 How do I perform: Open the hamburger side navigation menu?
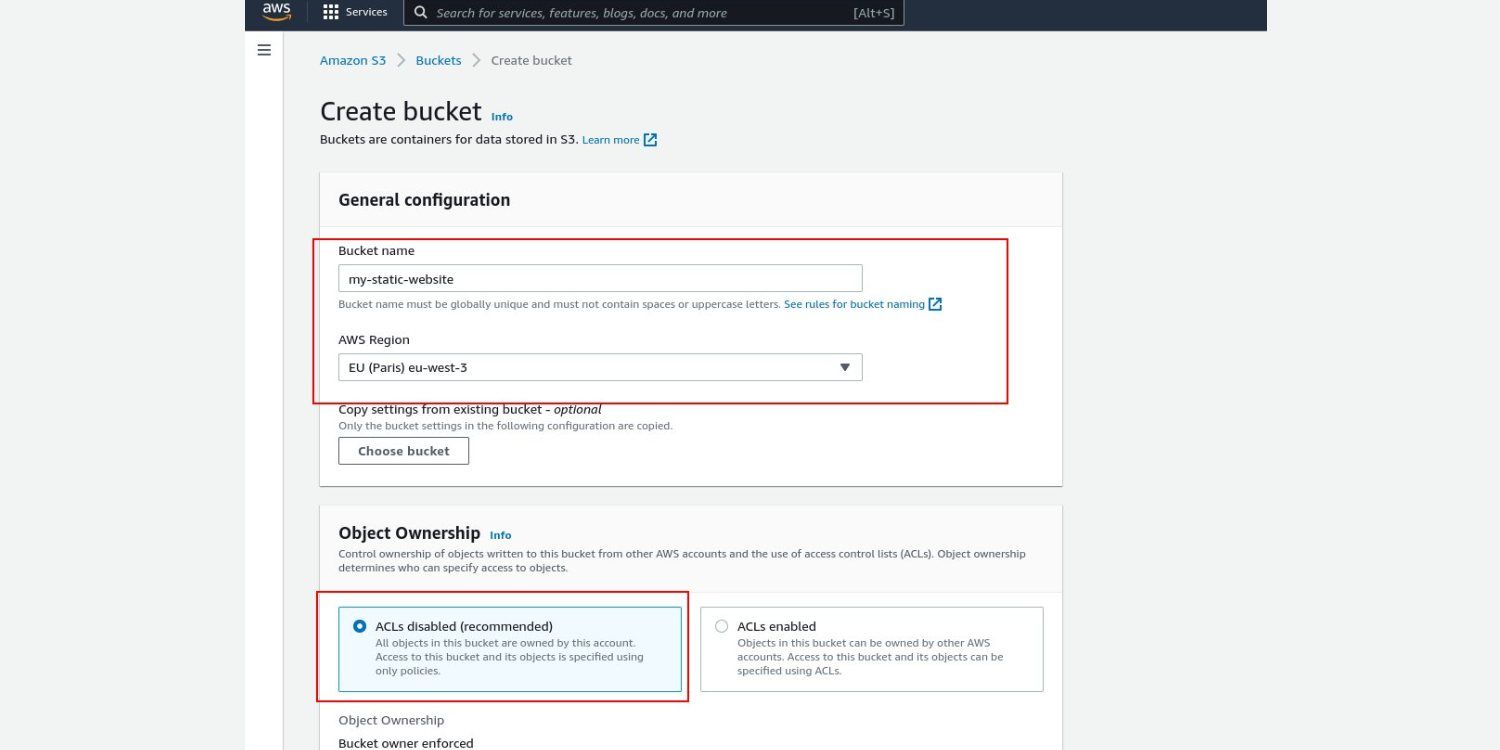coord(264,50)
